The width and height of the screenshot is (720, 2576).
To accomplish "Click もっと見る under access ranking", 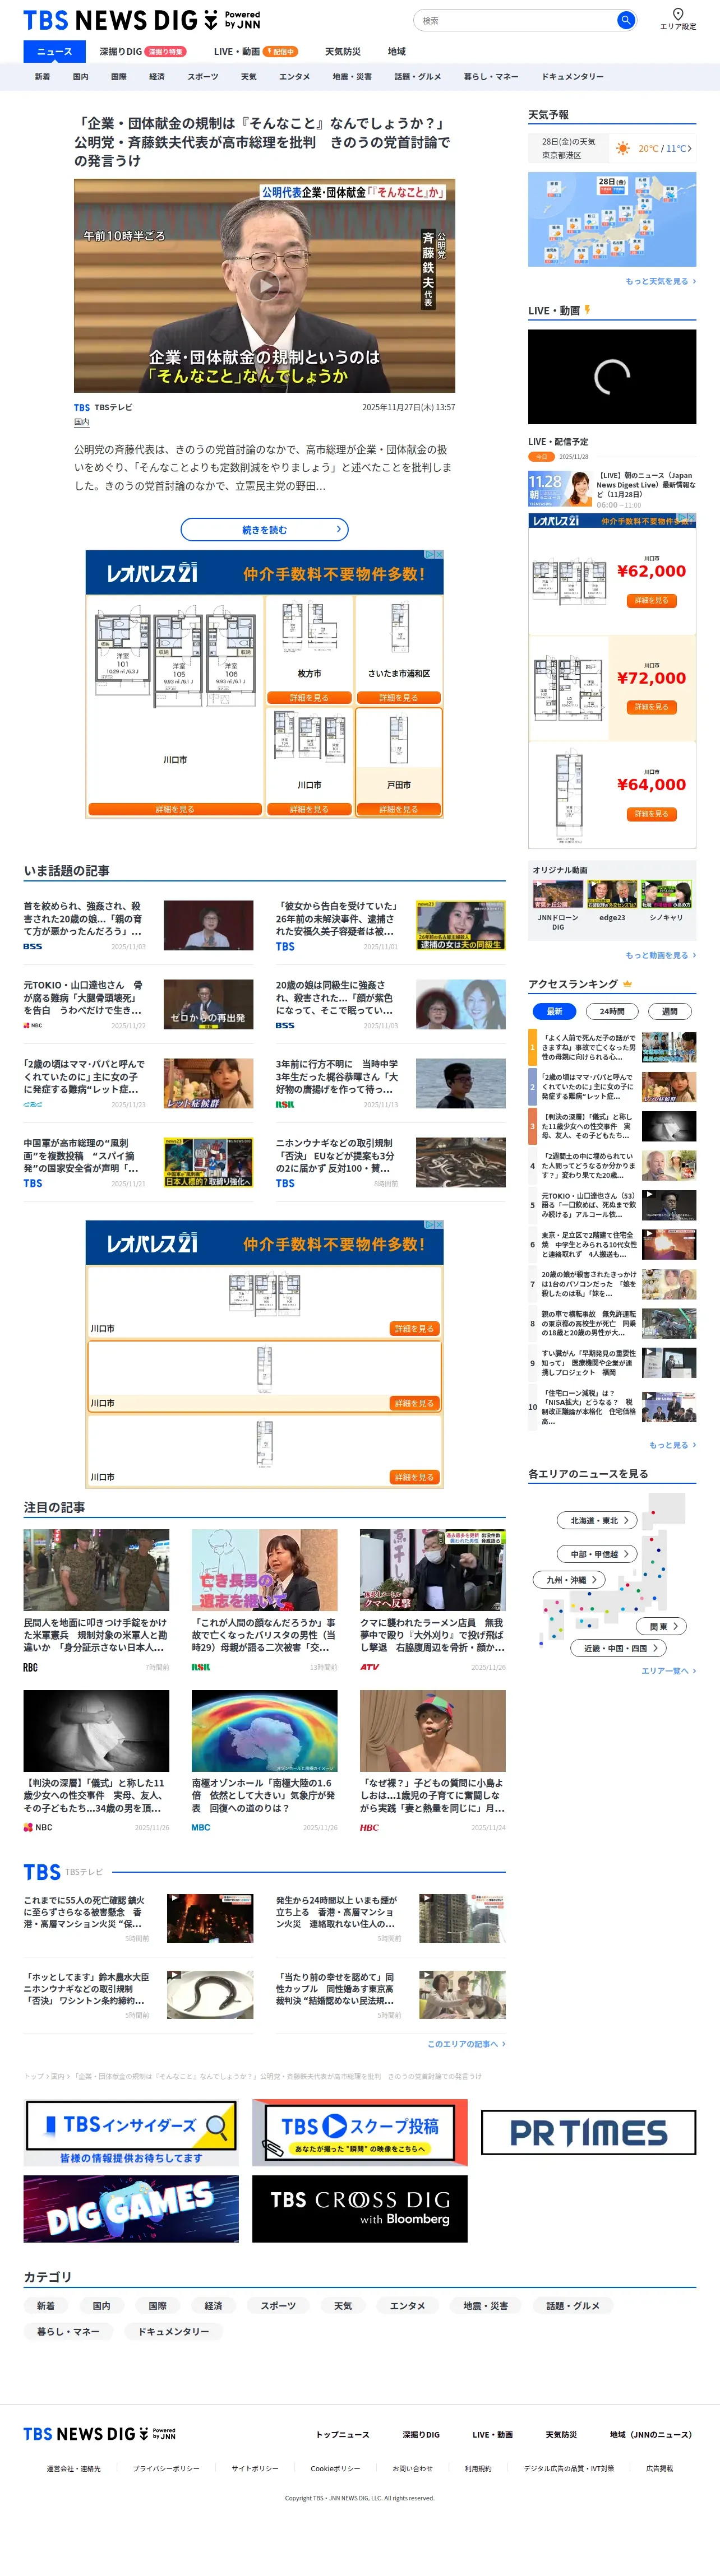I will tap(672, 1445).
